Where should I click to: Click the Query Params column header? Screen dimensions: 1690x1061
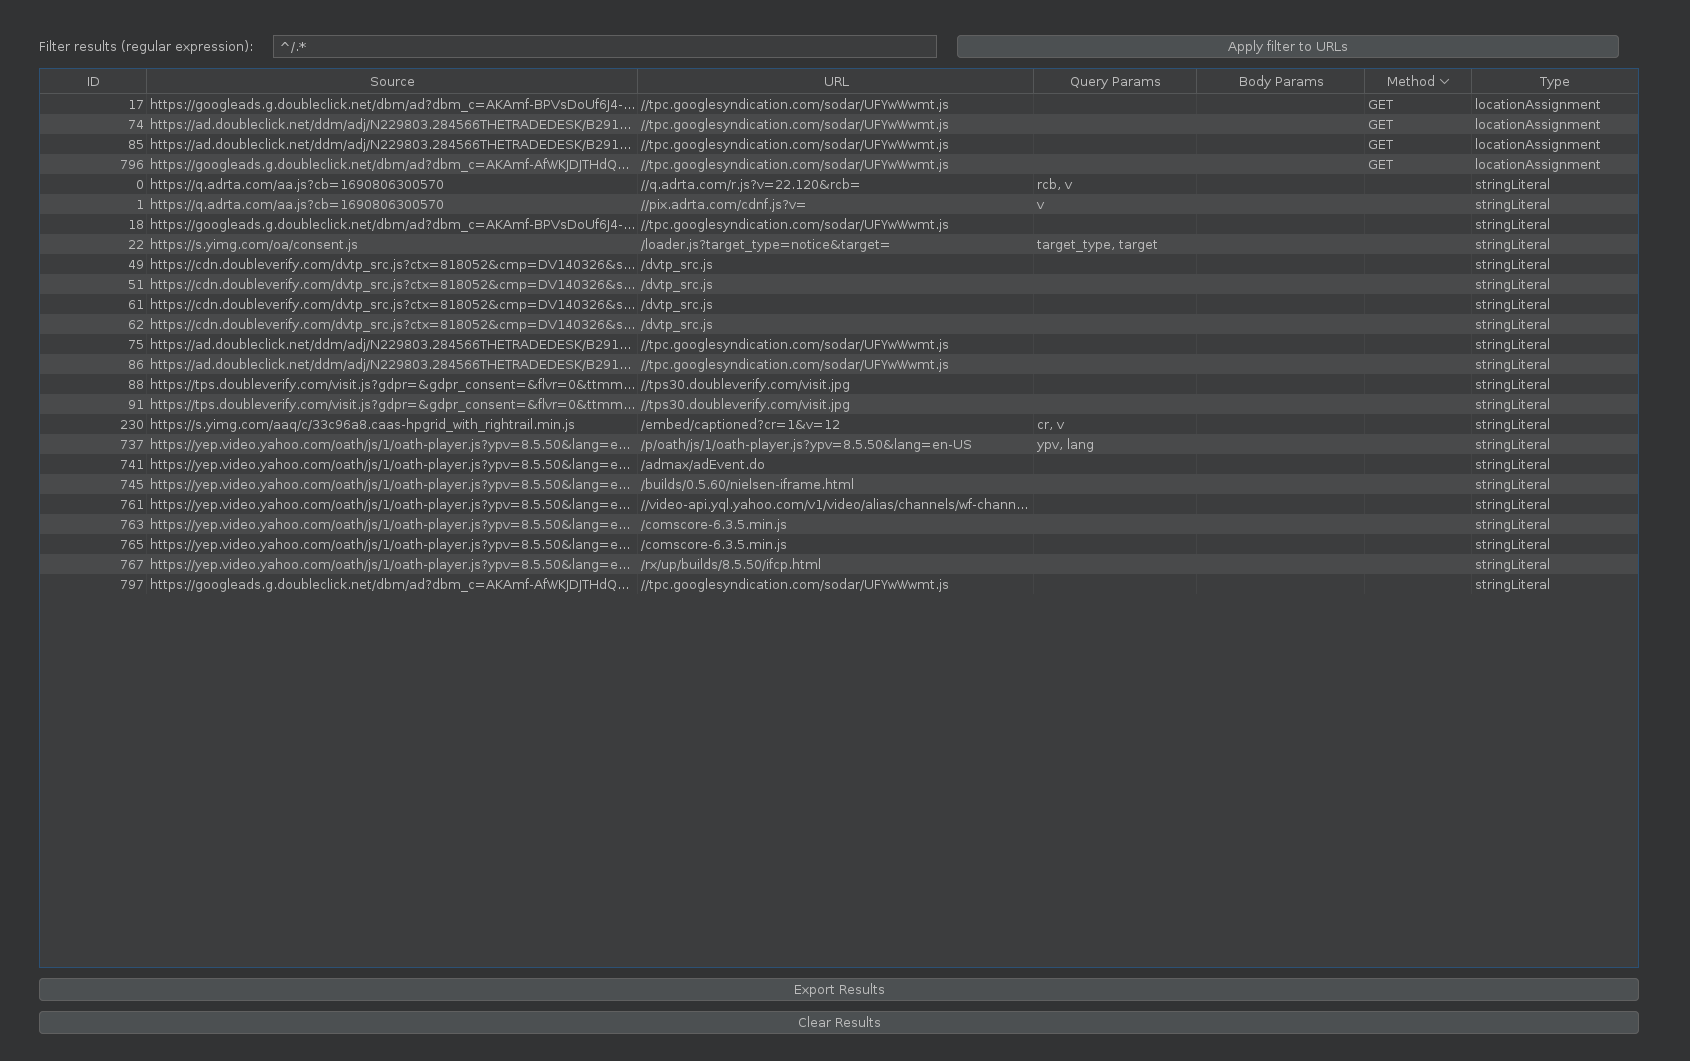tap(1114, 82)
